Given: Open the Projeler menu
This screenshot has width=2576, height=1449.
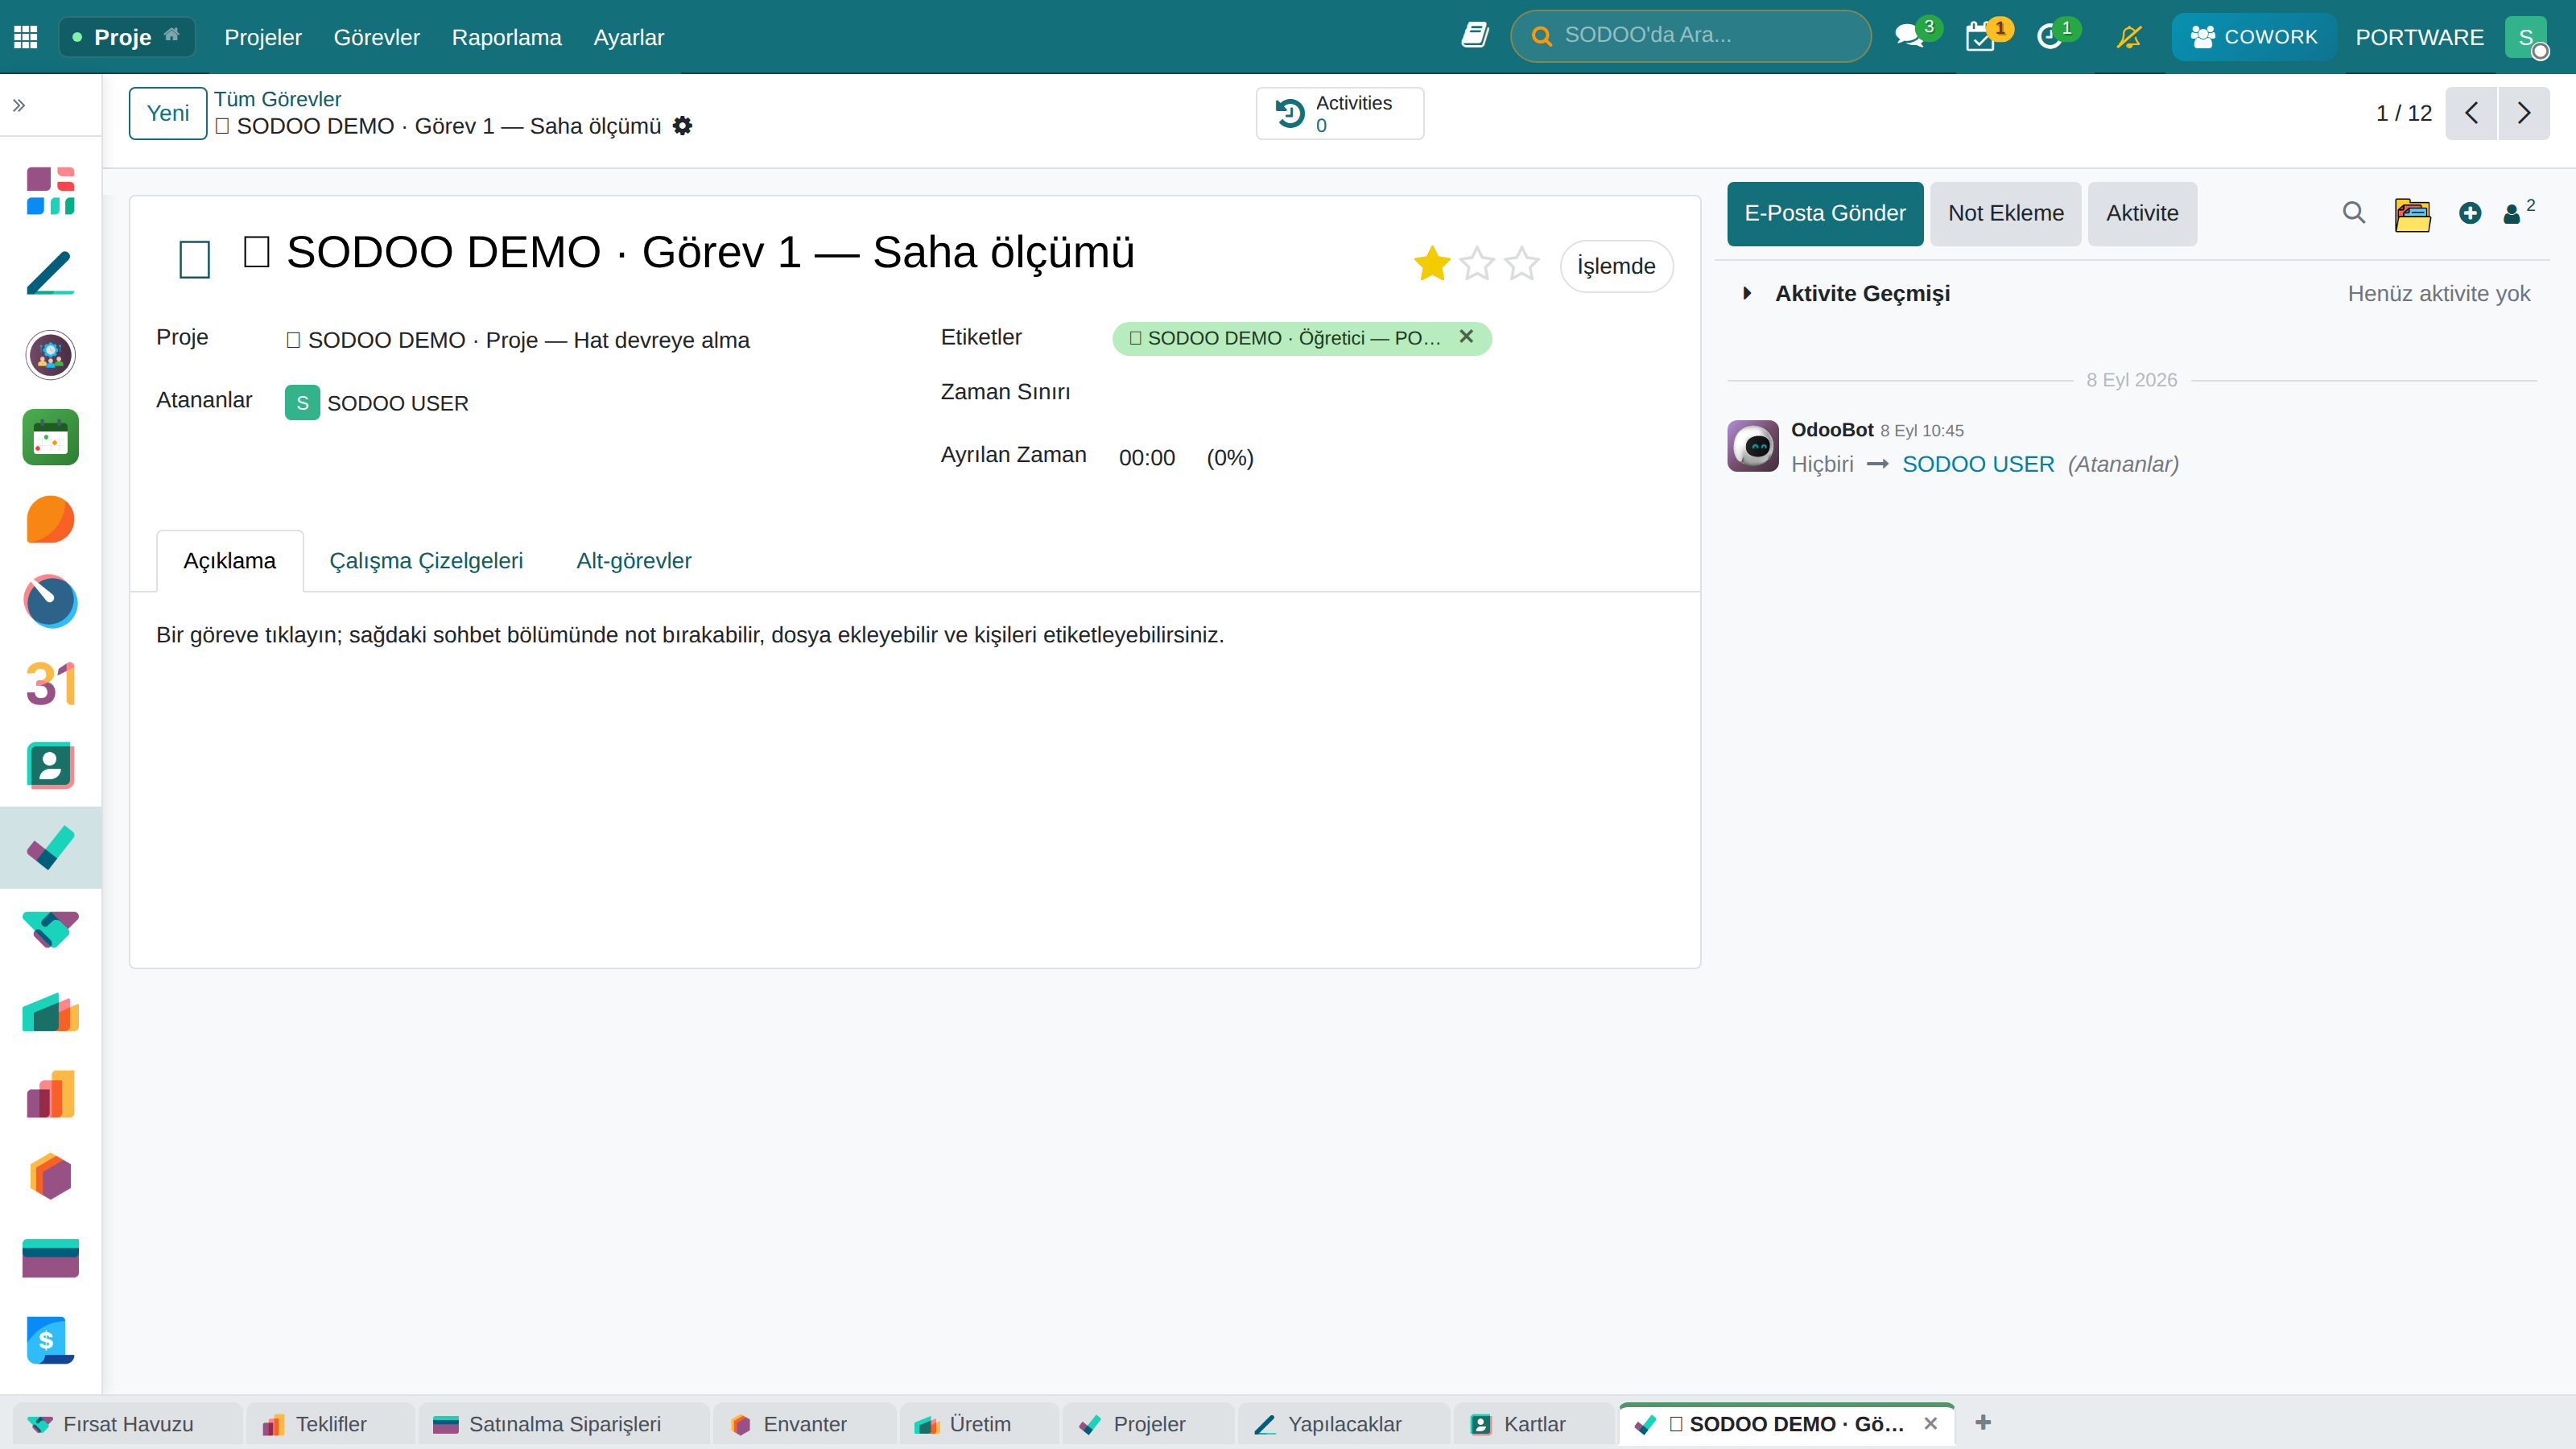Looking at the screenshot, I should (263, 37).
